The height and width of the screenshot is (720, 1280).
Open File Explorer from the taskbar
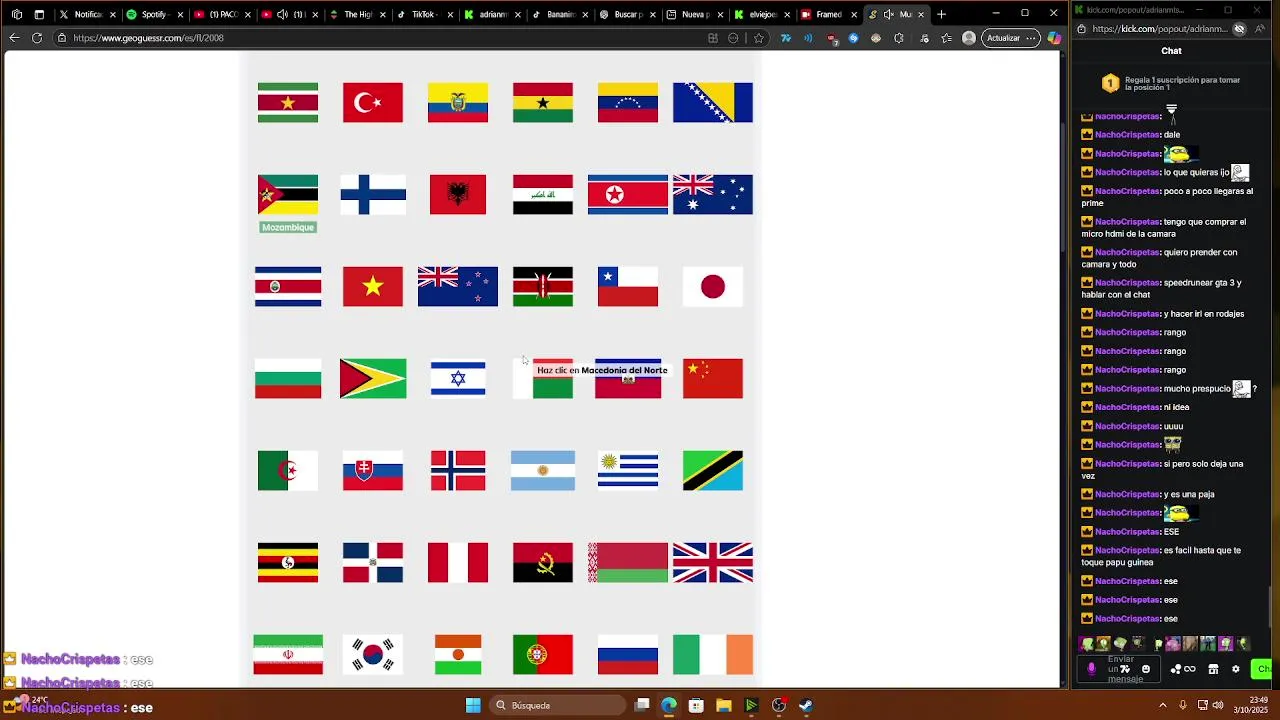(x=724, y=705)
